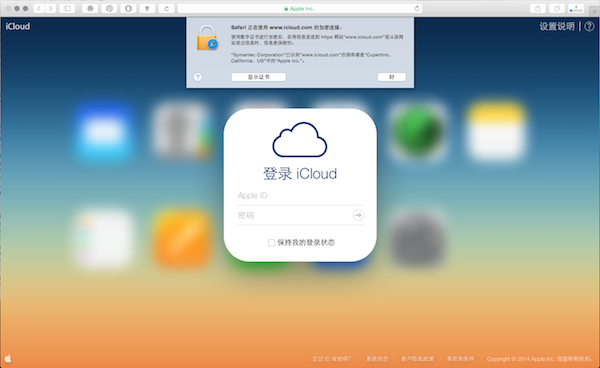The image size is (600, 368).
Task: Open the blurred yellow Notes app icon
Action: click(496, 132)
